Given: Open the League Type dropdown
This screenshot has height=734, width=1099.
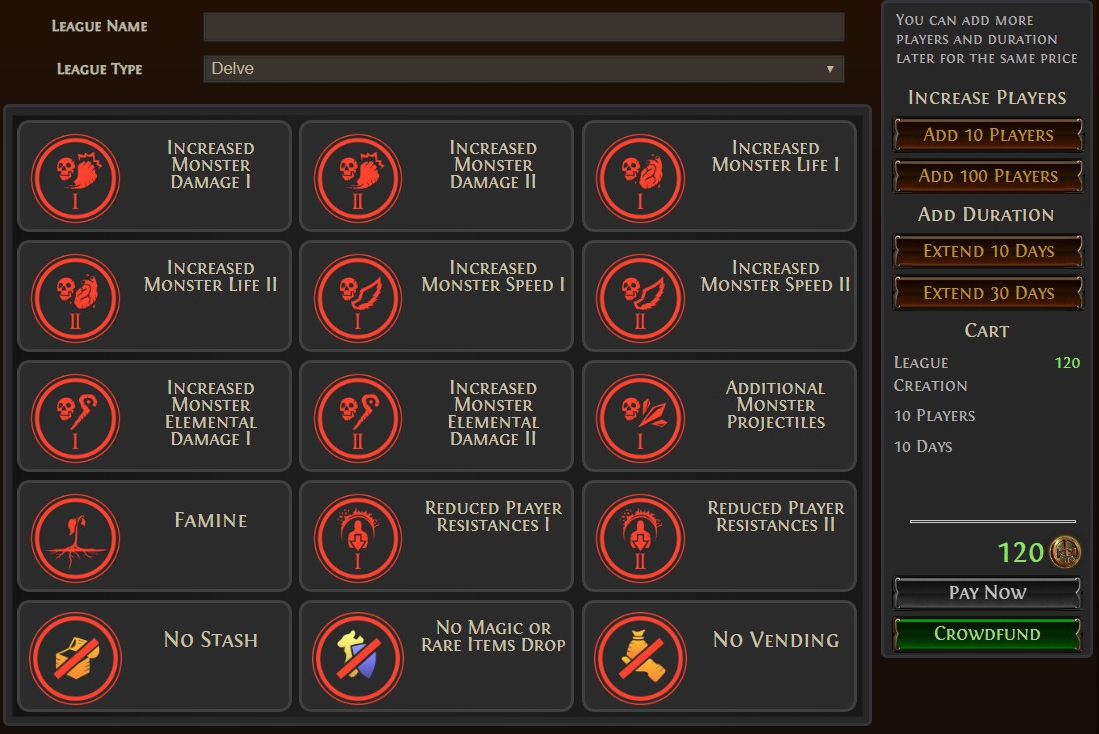Looking at the screenshot, I should tap(524, 69).
